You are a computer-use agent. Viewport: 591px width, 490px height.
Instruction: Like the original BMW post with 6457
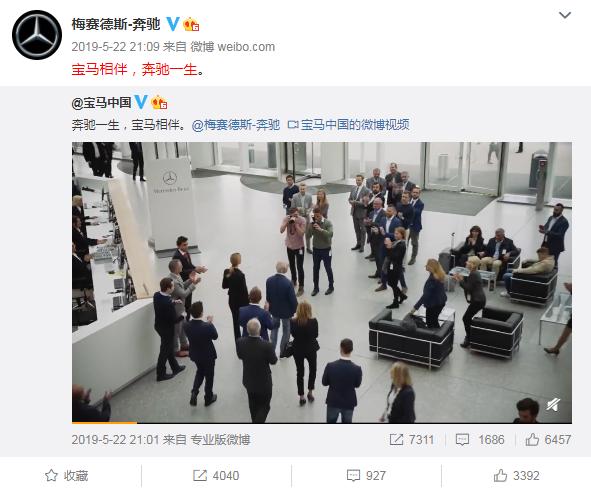[x=548, y=439]
